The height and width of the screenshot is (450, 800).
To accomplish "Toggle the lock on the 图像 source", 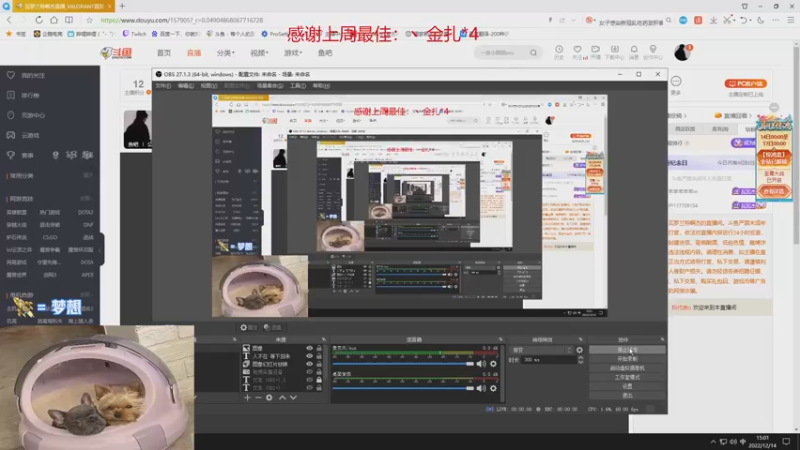I will pos(319,348).
